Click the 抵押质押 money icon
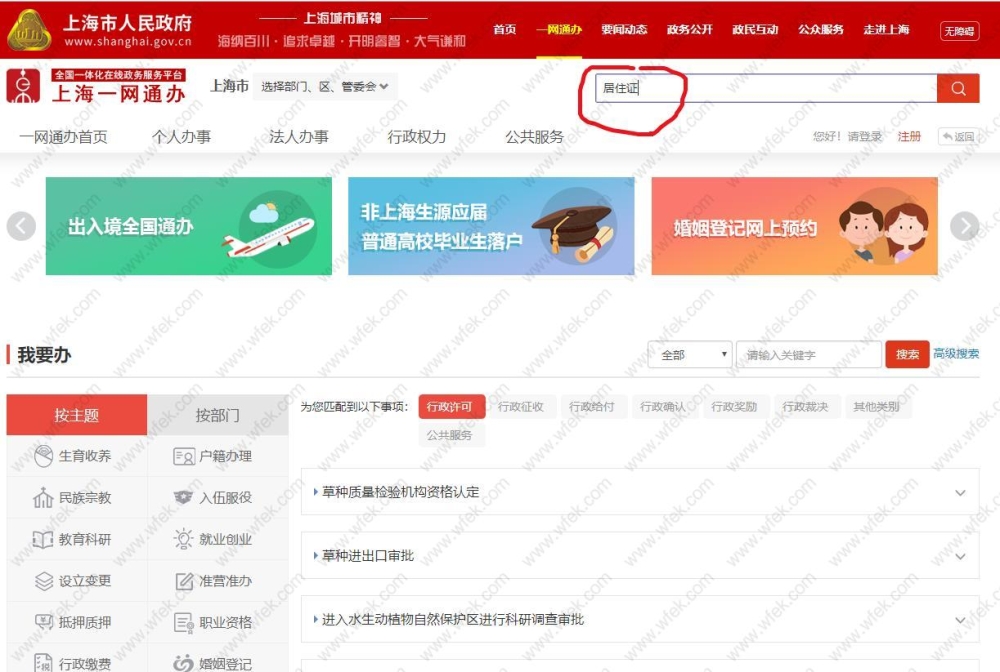 [x=43, y=622]
